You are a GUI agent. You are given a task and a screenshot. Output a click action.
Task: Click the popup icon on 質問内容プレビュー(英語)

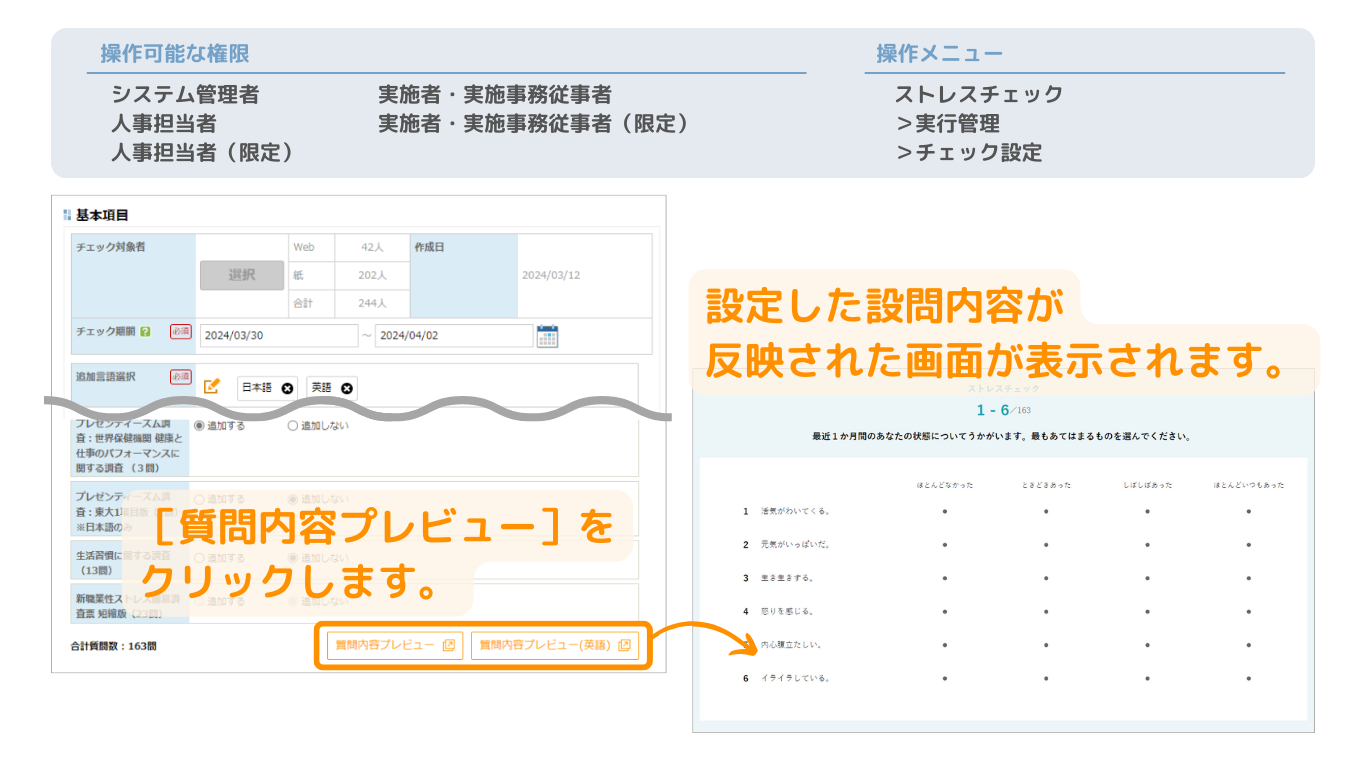pos(625,645)
